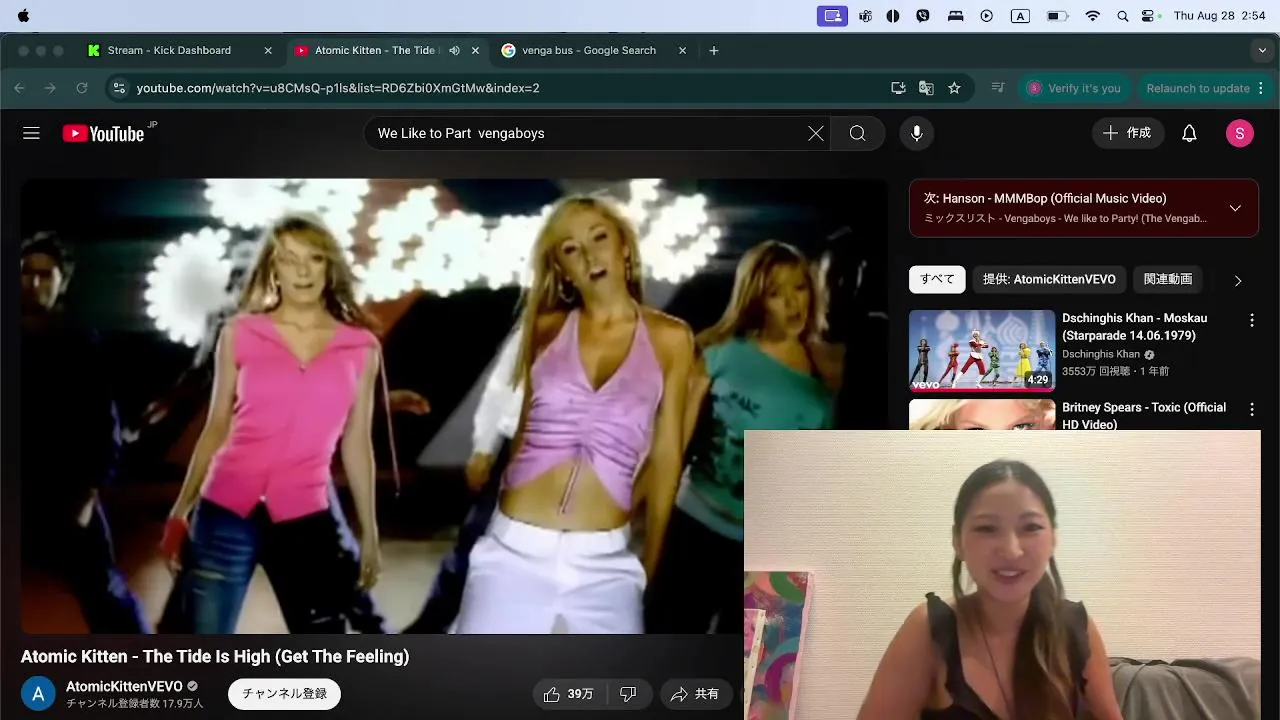Open the YouTube hamburger guide menu

coord(32,133)
